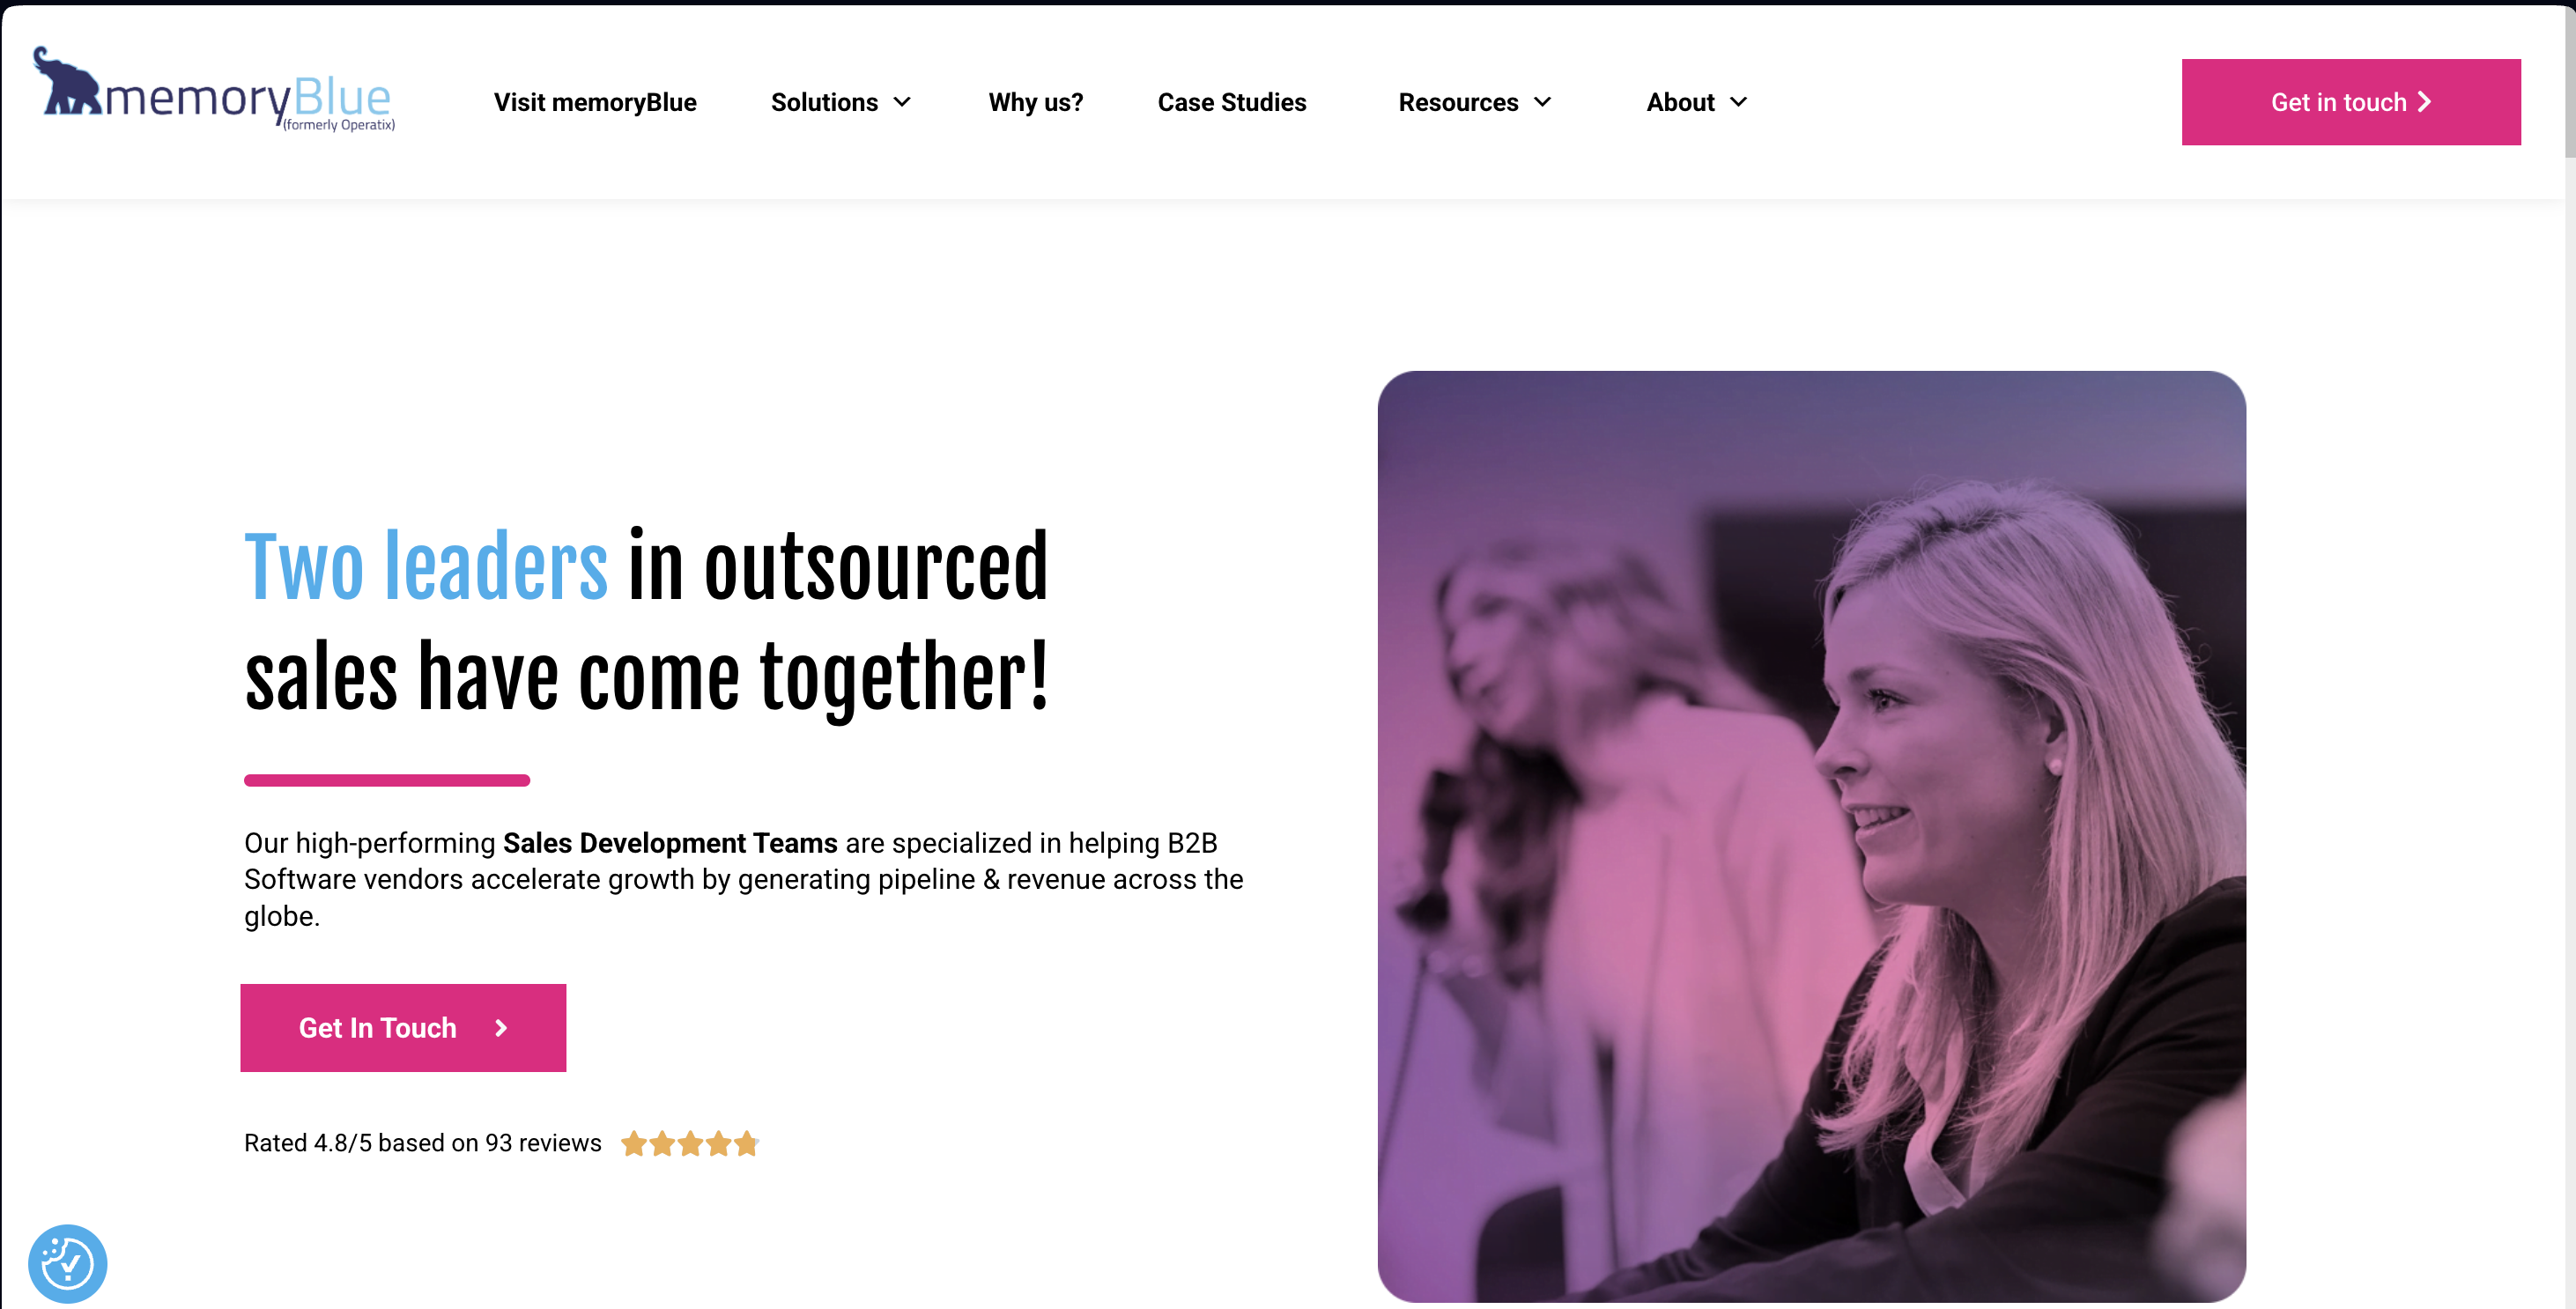Click the Solutions menu label
The width and height of the screenshot is (2576, 1309).
pyautogui.click(x=824, y=102)
